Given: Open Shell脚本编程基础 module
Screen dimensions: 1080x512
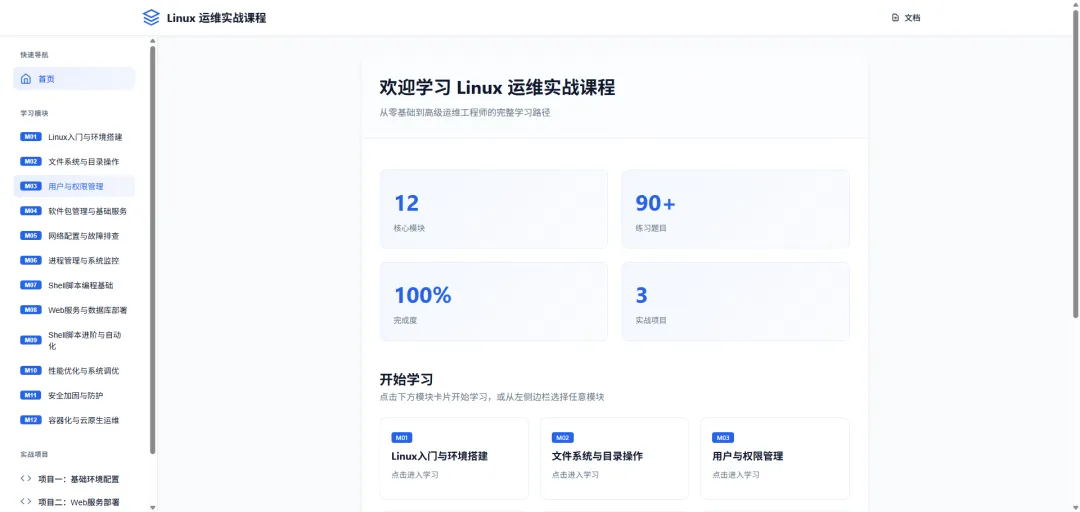Looking at the screenshot, I should 74,285.
